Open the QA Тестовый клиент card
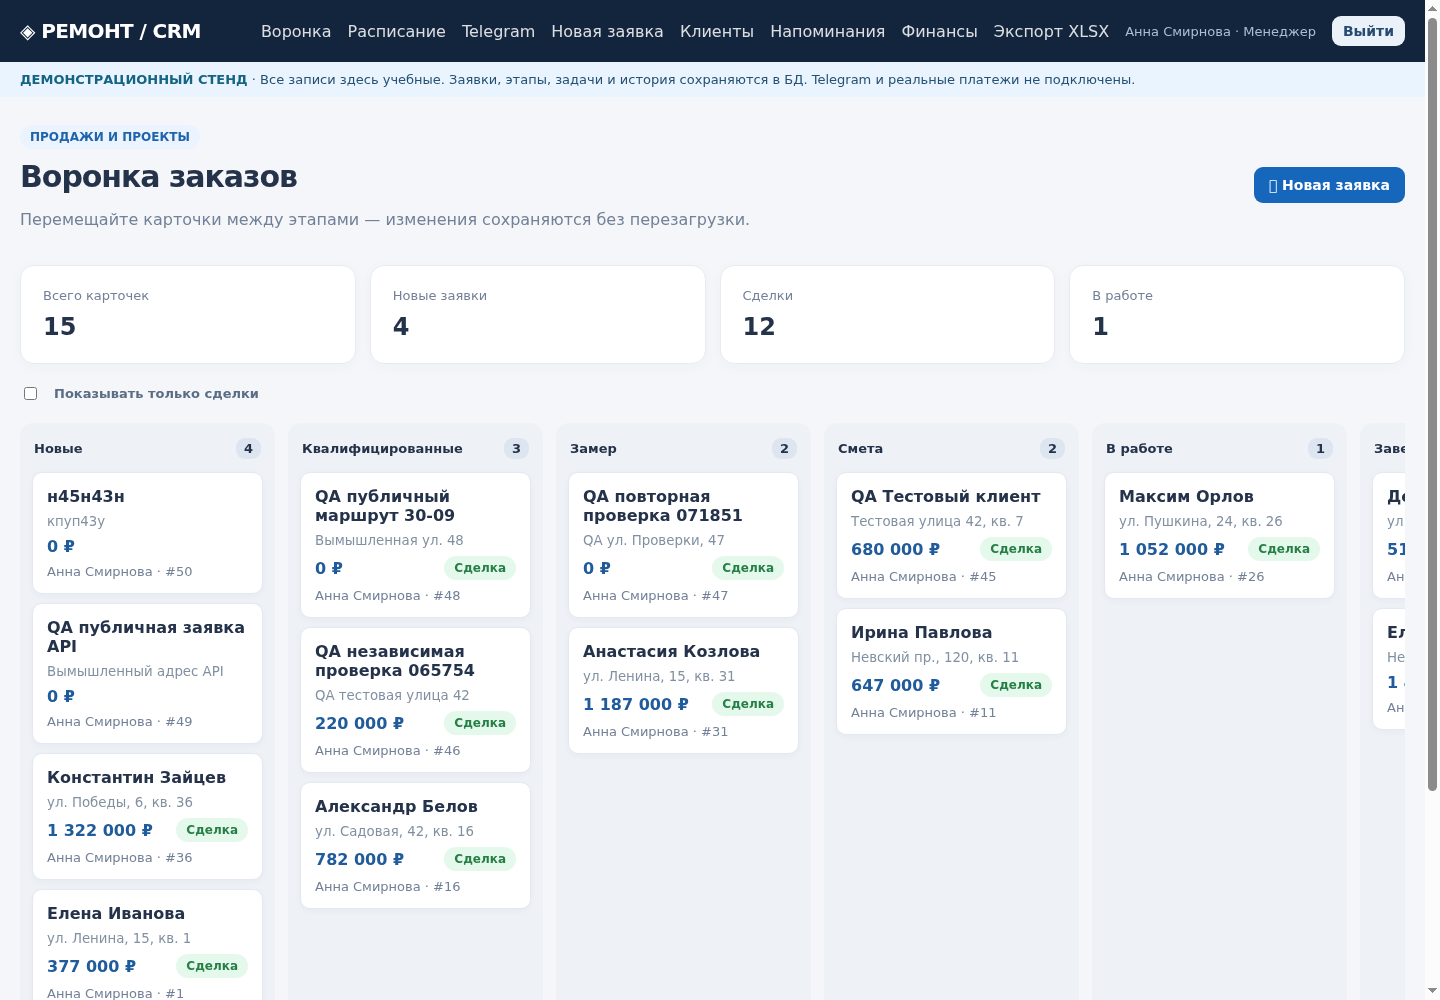The height and width of the screenshot is (1000, 1440). click(x=952, y=536)
